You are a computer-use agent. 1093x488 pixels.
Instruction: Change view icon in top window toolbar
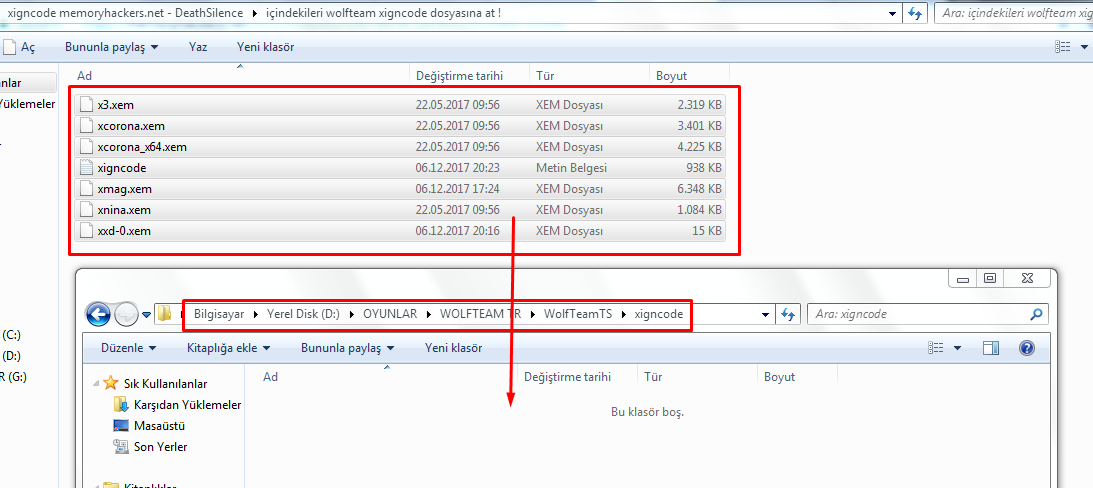coord(1062,47)
